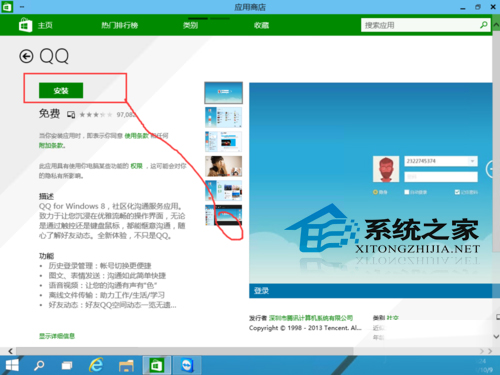The height and width of the screenshot is (375, 500).
Task: Open the publisher Tencent company link
Action: pyautogui.click(x=311, y=318)
